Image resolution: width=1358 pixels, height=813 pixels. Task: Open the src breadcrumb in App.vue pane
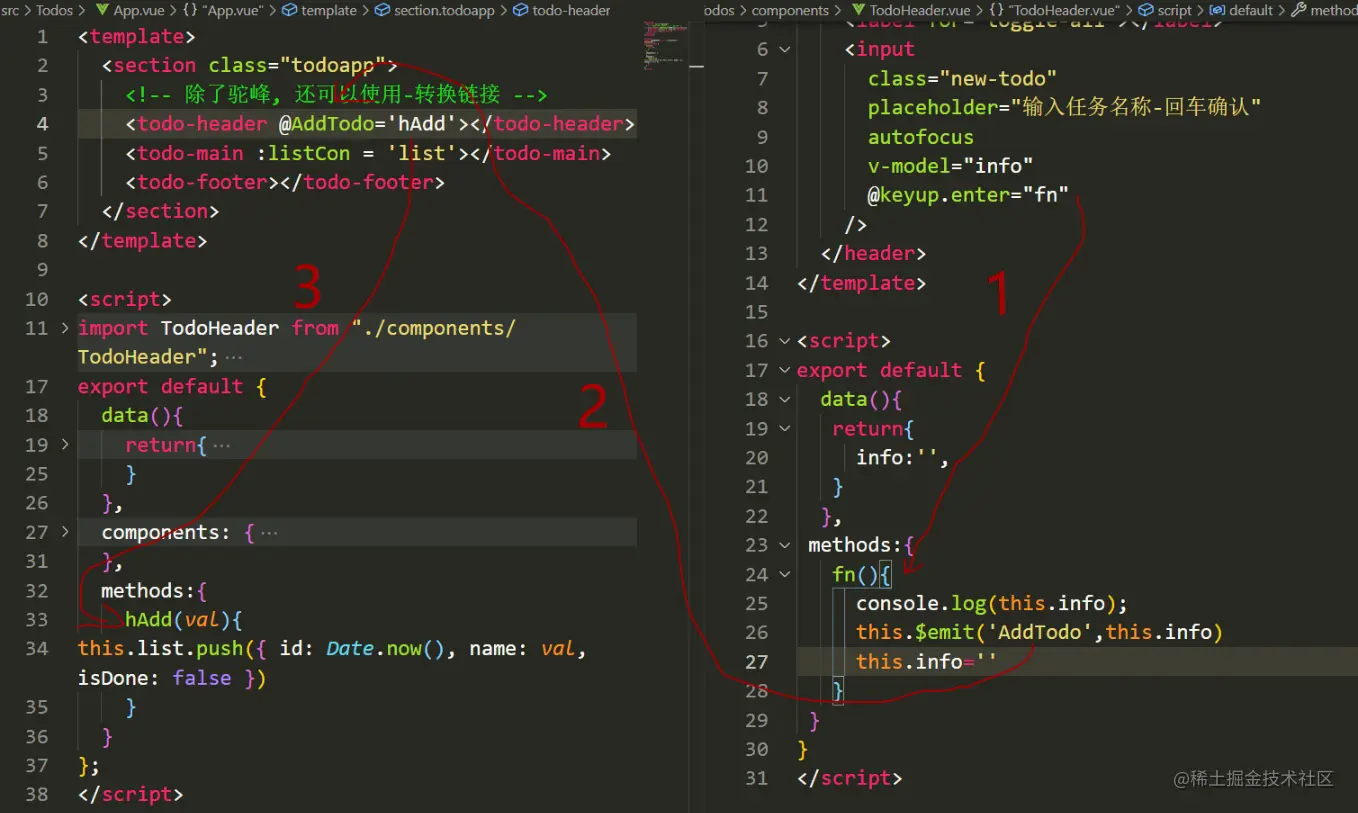[10, 10]
